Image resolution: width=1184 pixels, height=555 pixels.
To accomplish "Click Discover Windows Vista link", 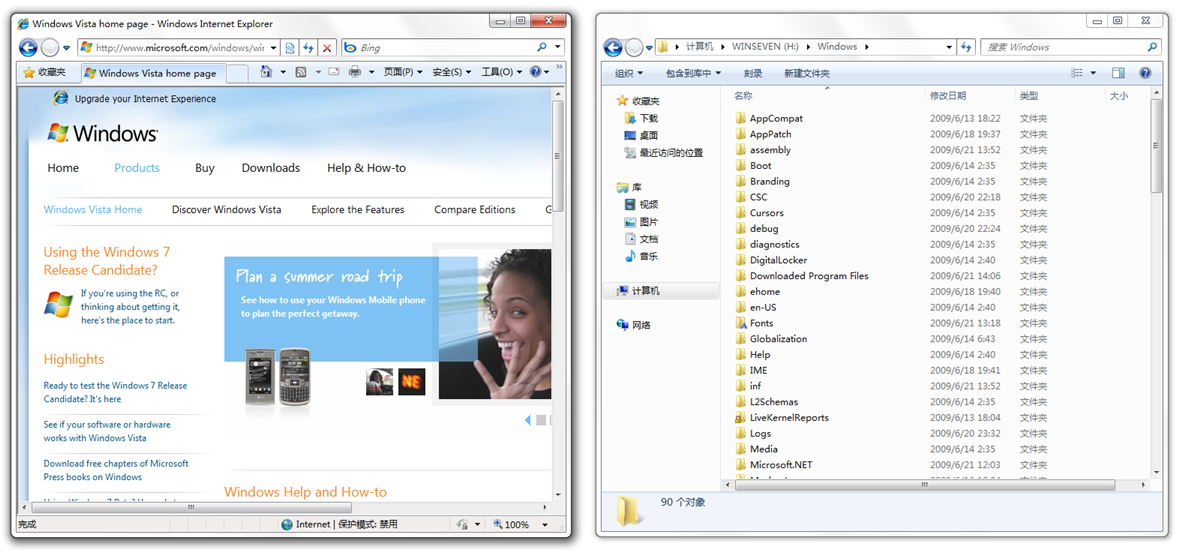I will tap(227, 210).
